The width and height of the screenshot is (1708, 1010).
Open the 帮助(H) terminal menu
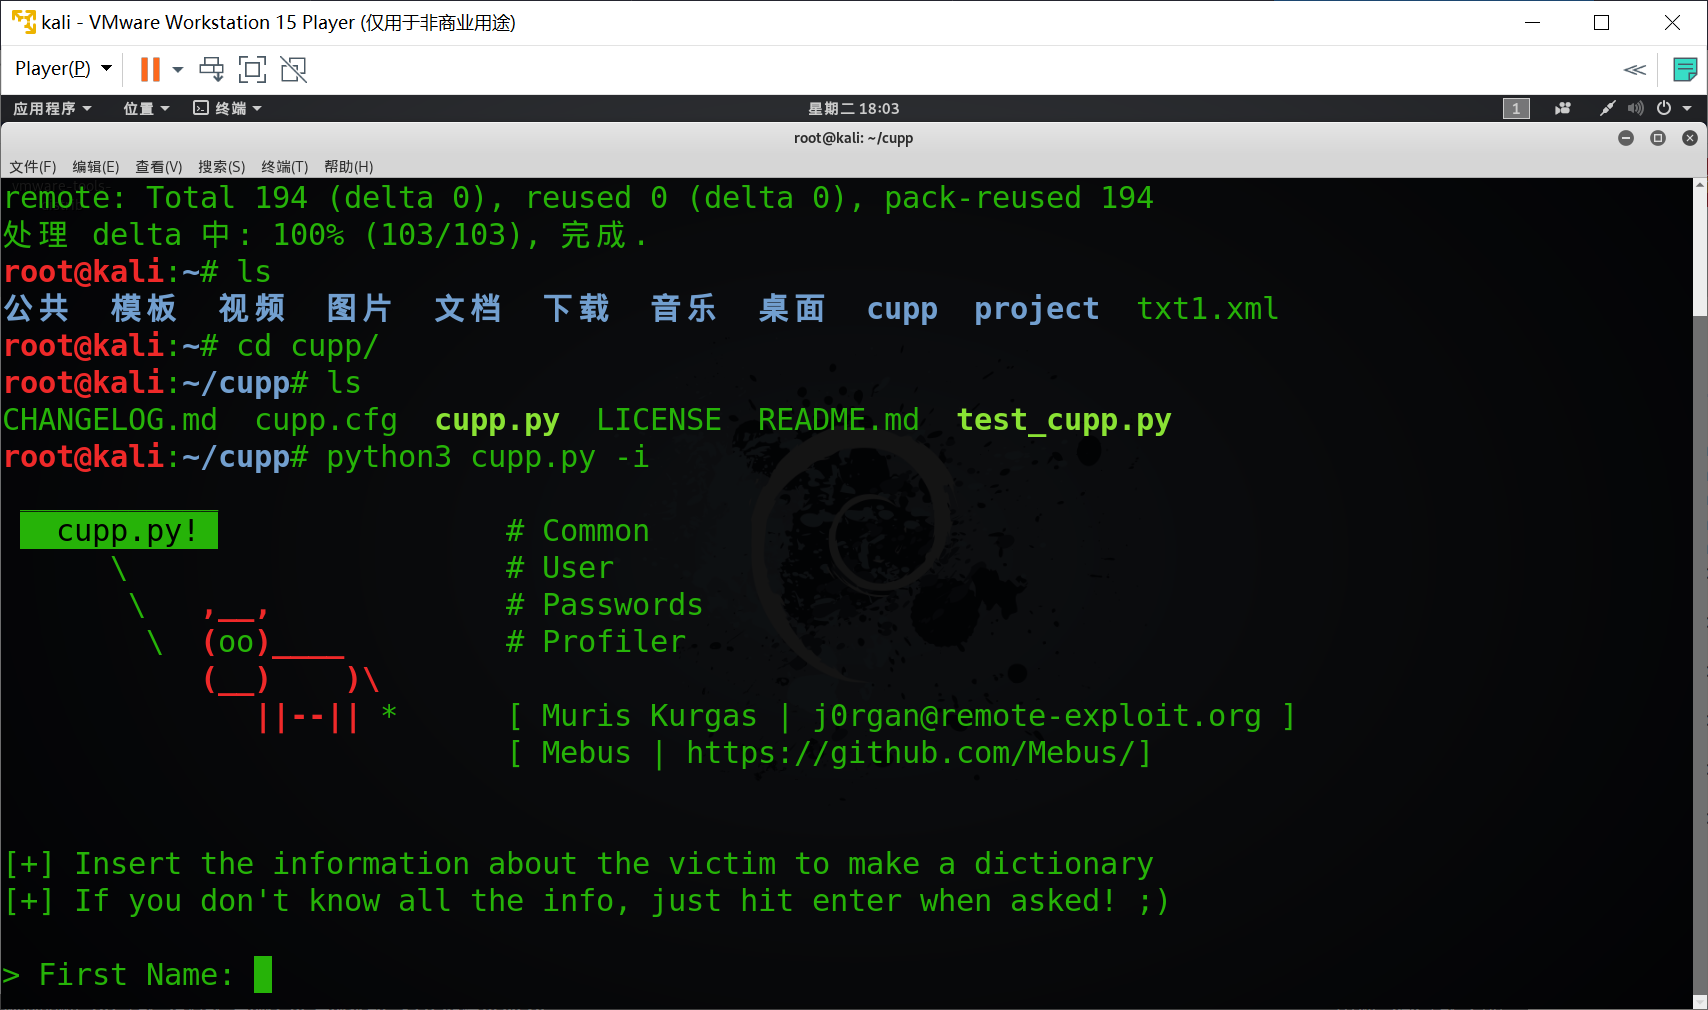pyautogui.click(x=349, y=167)
